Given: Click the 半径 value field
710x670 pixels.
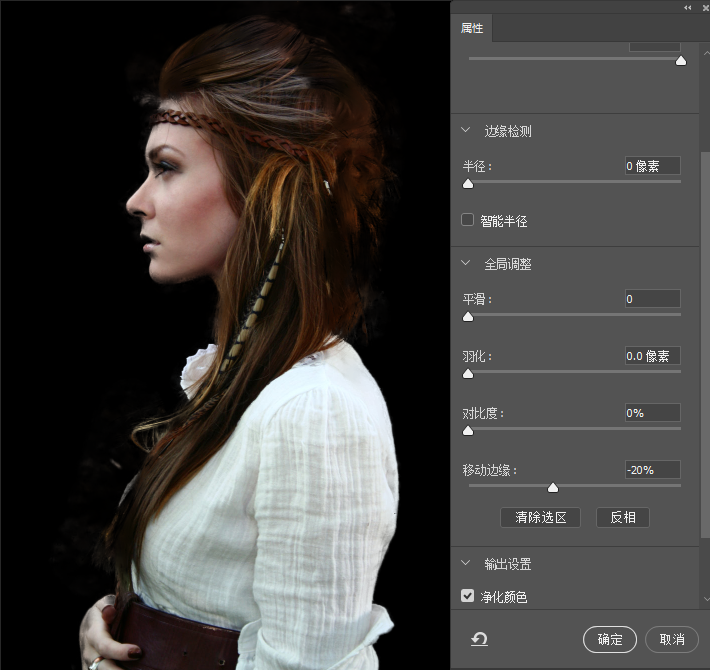Looking at the screenshot, I should [652, 166].
